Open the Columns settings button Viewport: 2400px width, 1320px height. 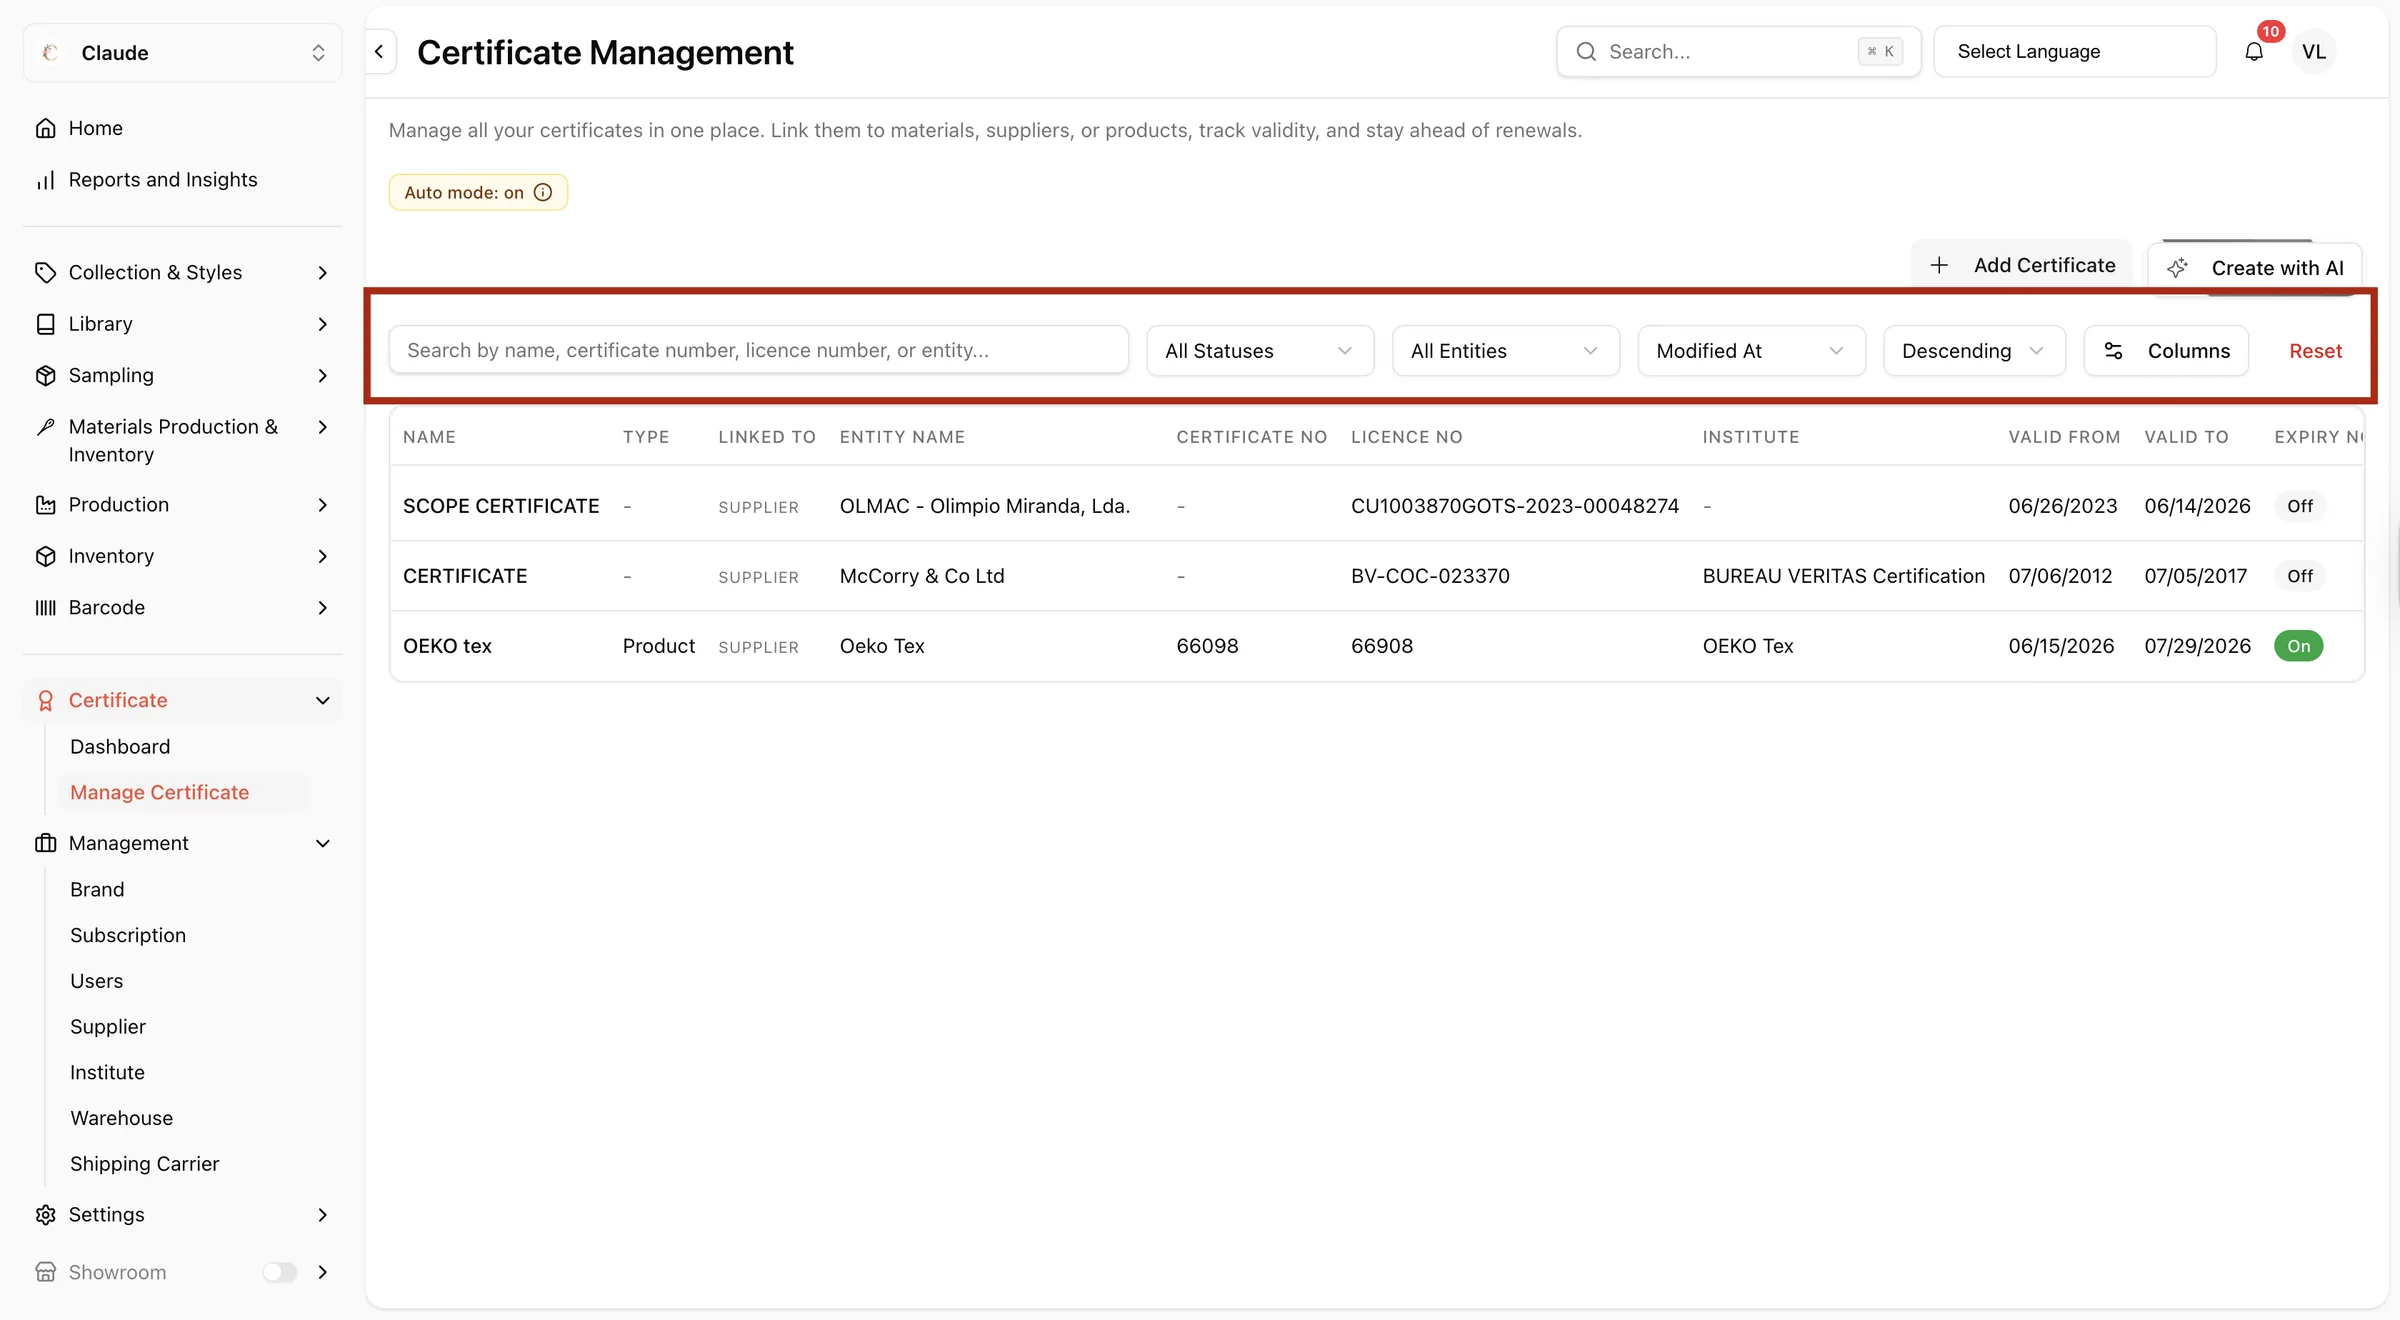pos(2167,351)
